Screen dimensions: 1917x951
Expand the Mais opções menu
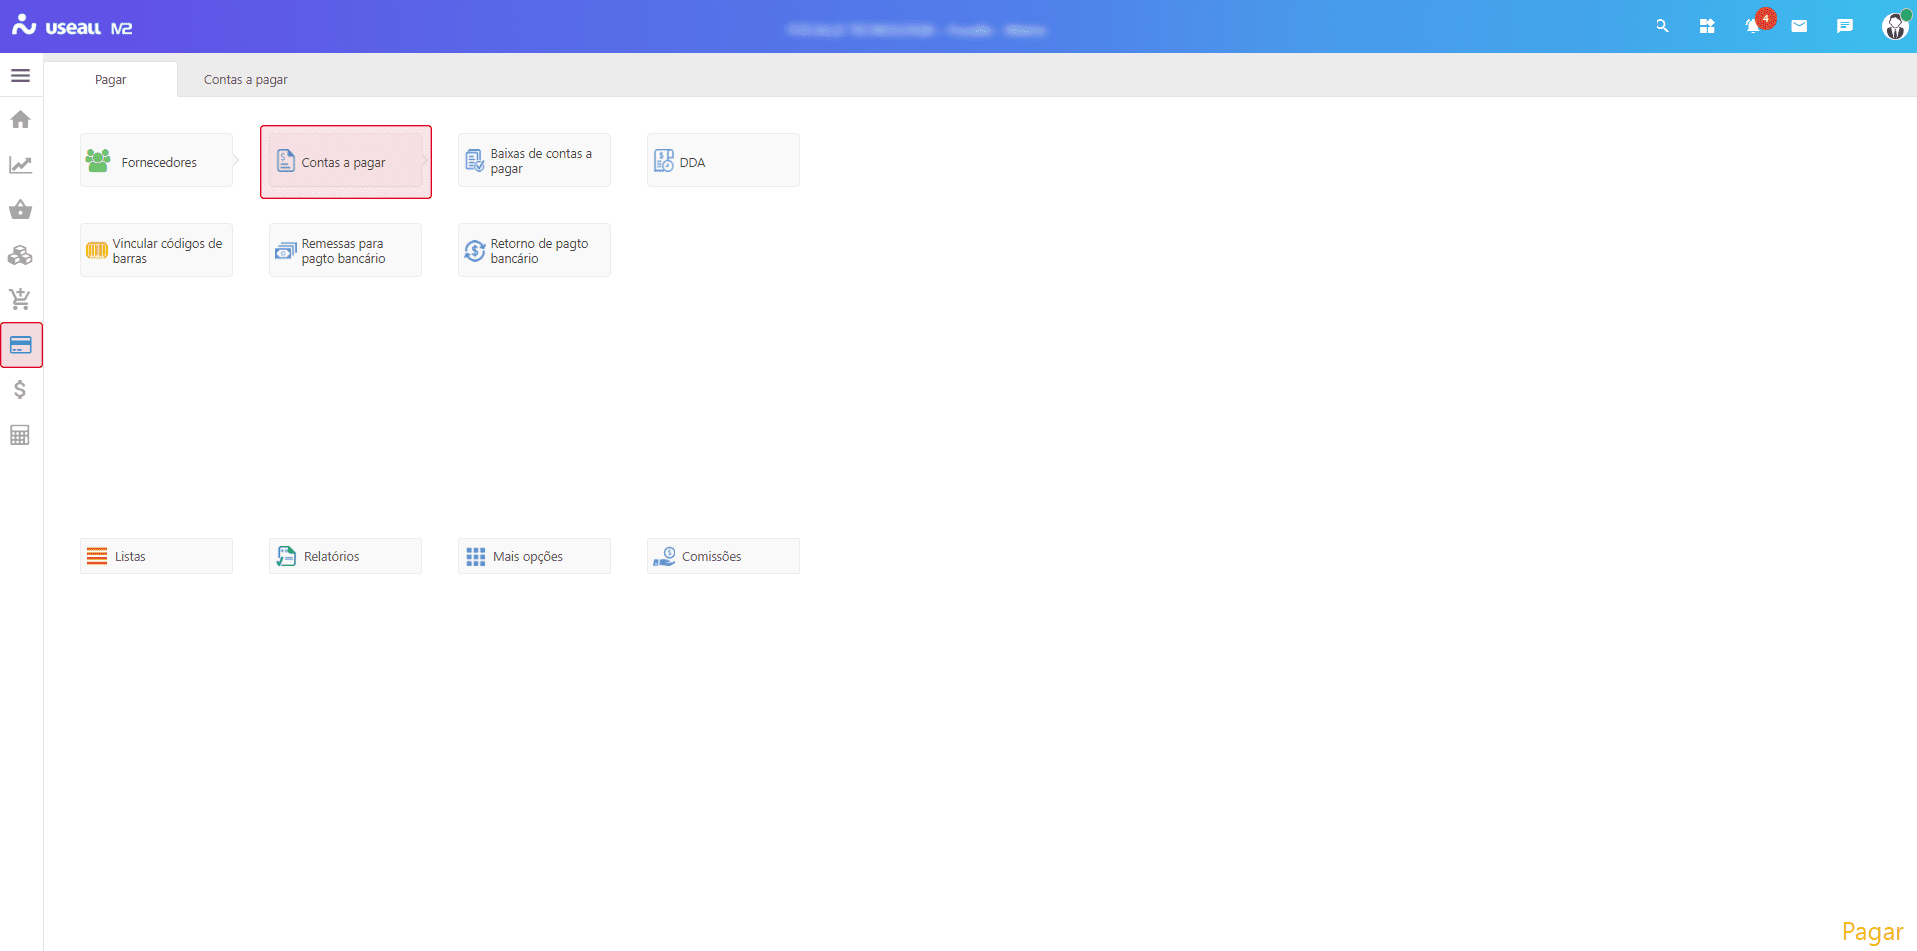pos(534,556)
